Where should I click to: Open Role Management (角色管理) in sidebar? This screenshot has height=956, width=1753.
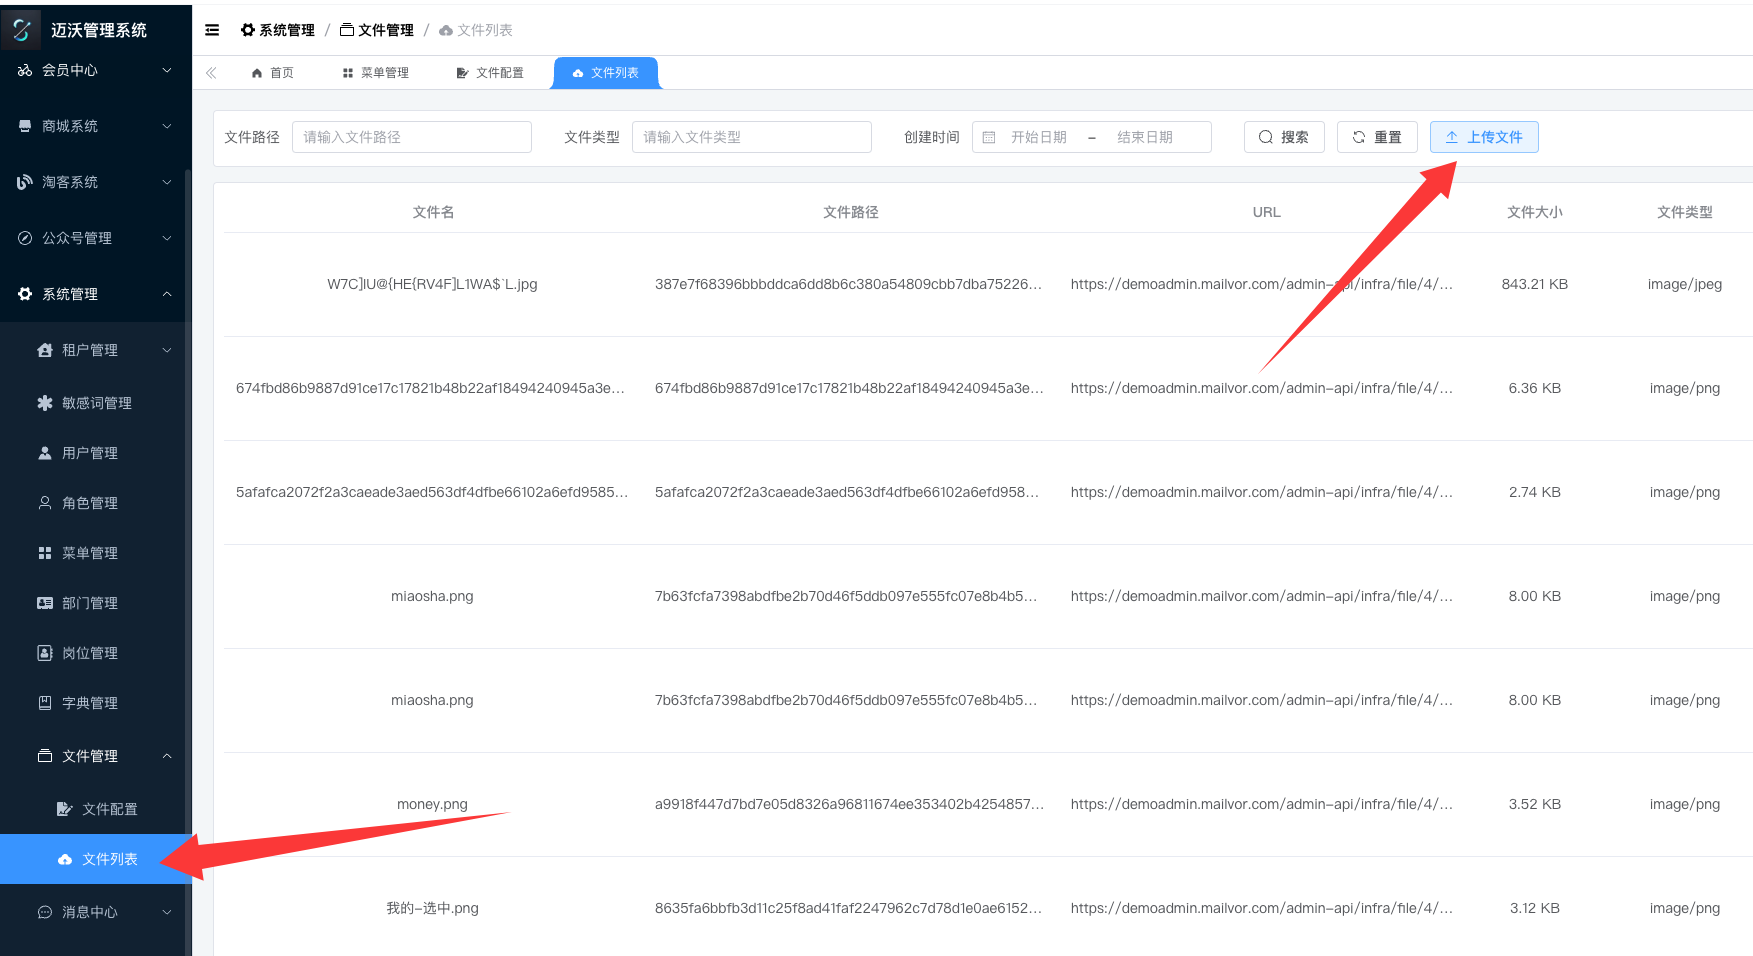click(x=90, y=503)
